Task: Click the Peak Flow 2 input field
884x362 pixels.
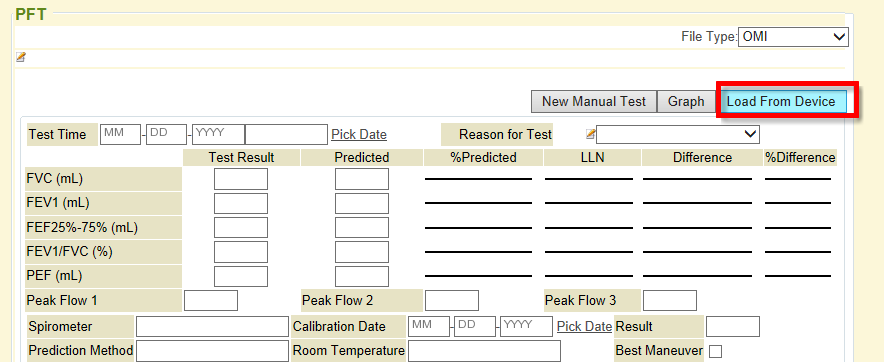Action: tap(452, 301)
